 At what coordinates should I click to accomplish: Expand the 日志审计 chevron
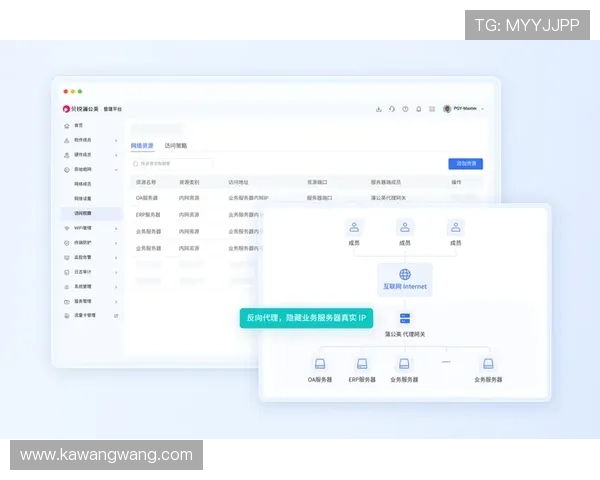(x=116, y=272)
